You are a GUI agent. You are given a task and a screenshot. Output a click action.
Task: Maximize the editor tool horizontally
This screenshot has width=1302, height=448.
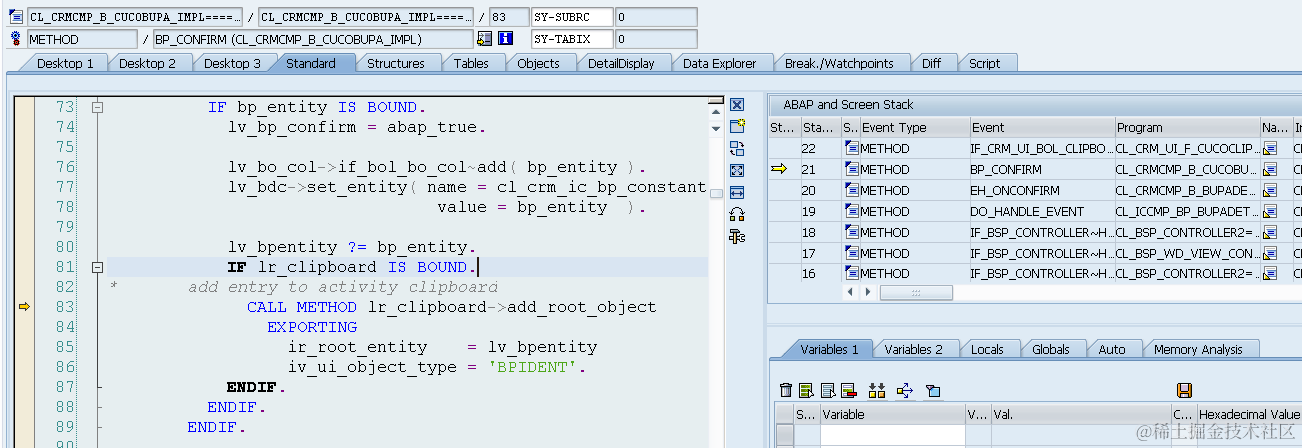(737, 192)
